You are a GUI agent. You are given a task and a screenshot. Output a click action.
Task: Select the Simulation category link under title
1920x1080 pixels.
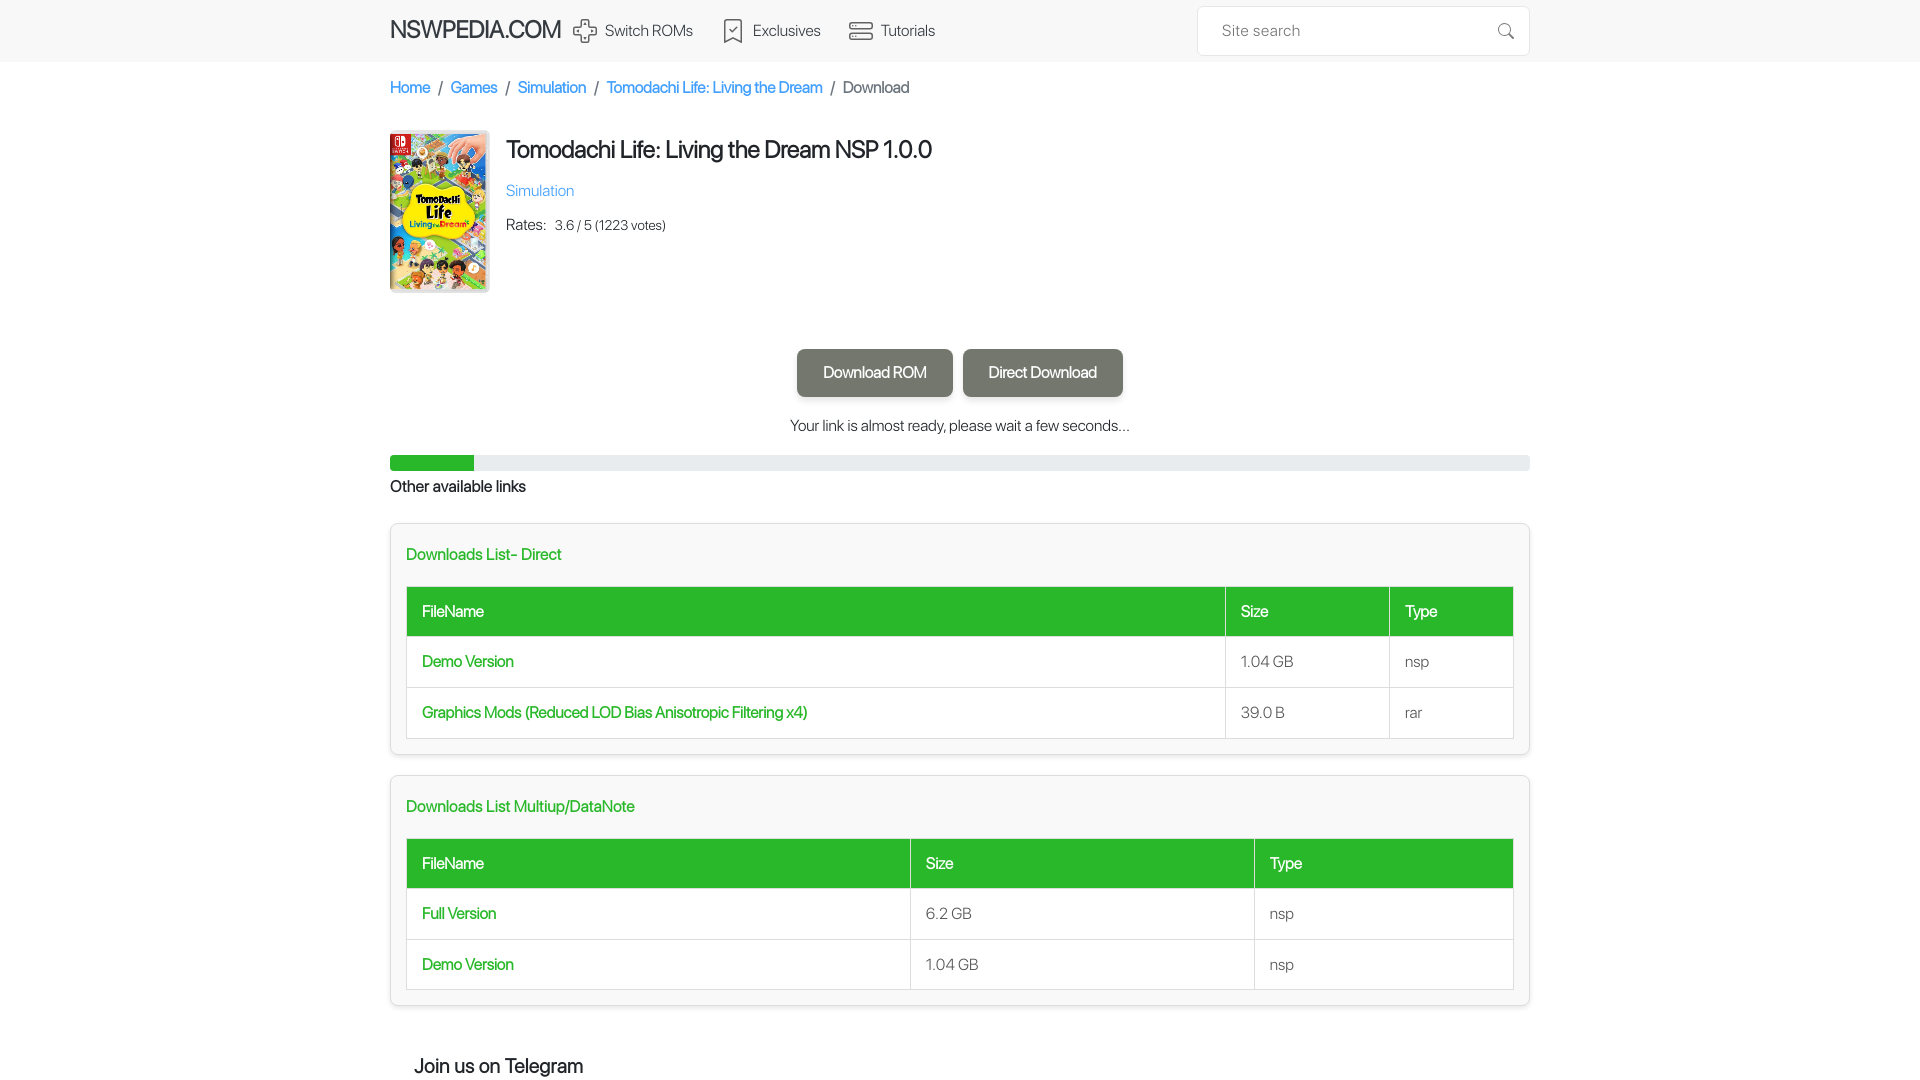[540, 191]
